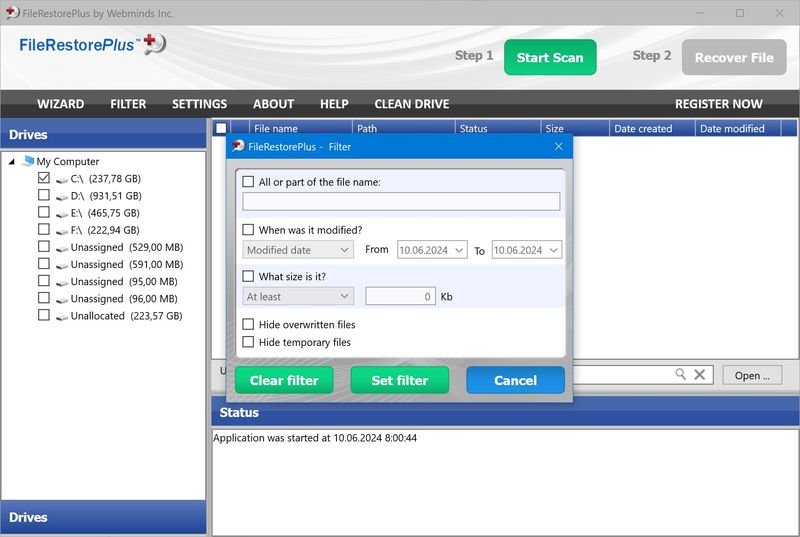Click the Clear filter button
The width and height of the screenshot is (800, 537).
[x=284, y=380]
